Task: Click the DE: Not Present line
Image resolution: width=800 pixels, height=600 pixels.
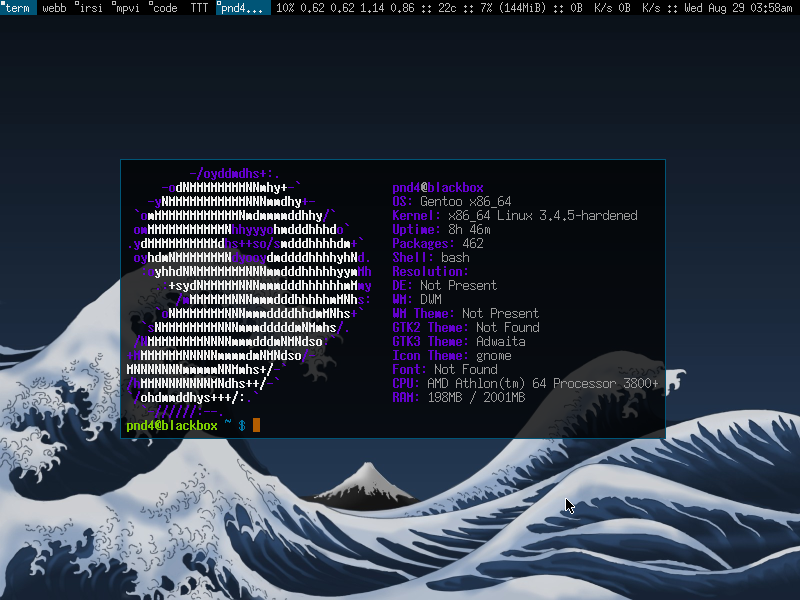Action: click(x=444, y=285)
